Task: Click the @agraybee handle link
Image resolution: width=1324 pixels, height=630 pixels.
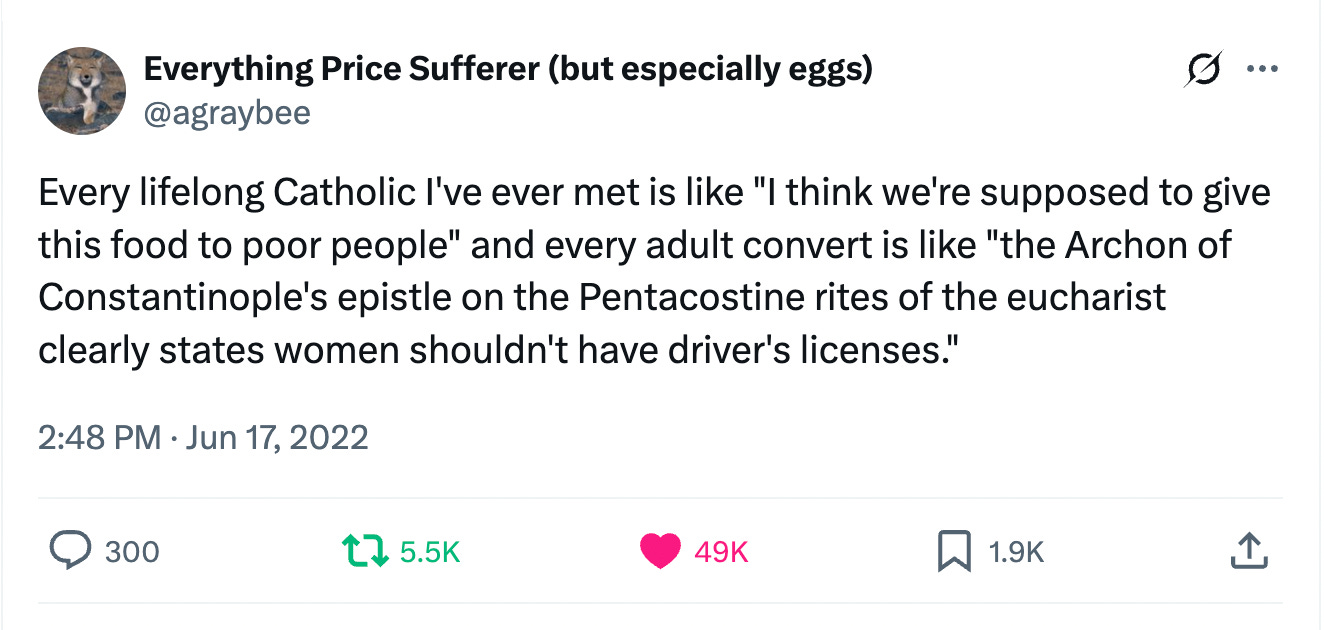Action: coord(229,113)
